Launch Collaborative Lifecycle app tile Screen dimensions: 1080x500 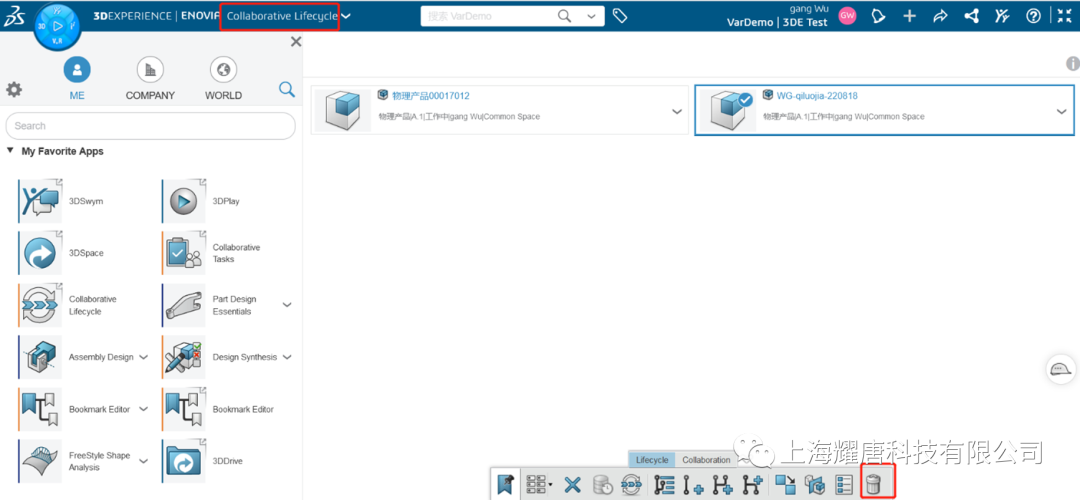point(40,305)
